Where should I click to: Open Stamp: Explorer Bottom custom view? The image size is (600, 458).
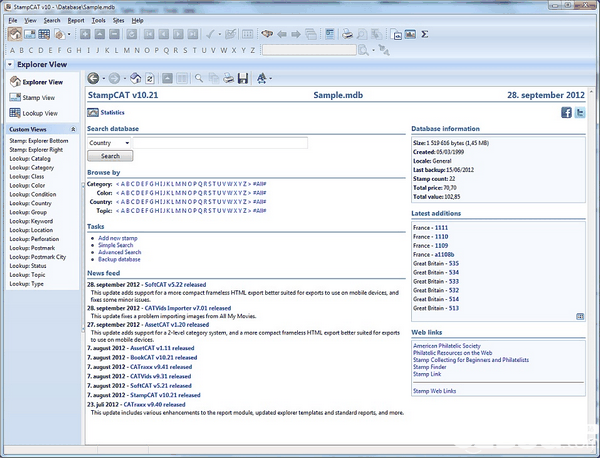click(39, 141)
